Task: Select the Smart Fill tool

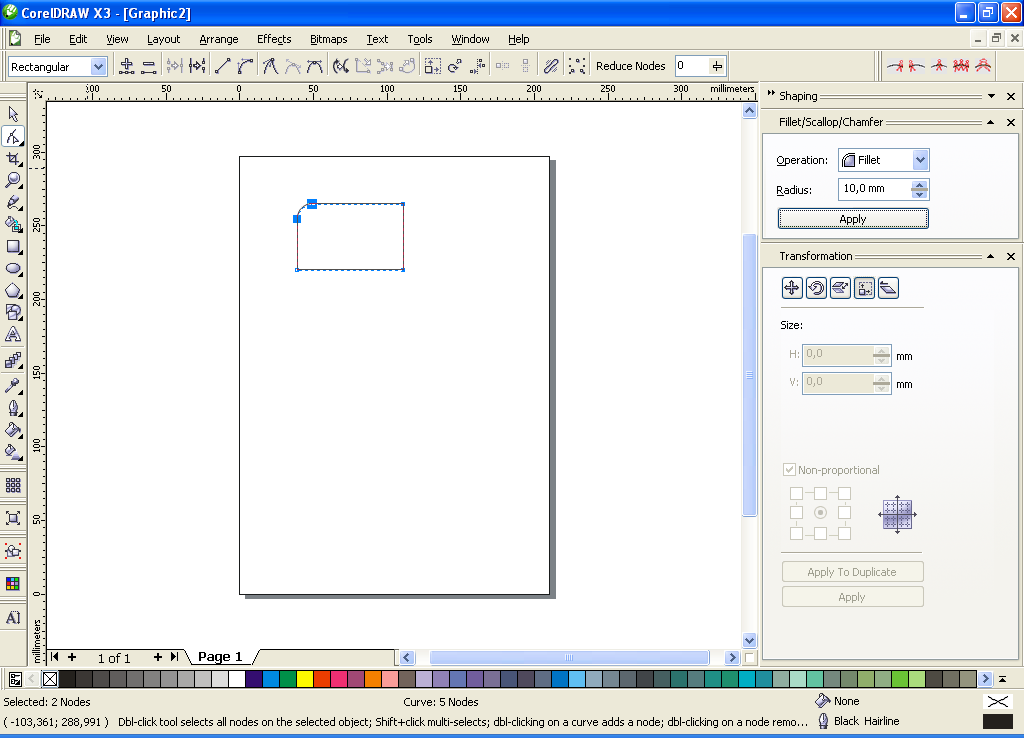Action: [x=13, y=225]
